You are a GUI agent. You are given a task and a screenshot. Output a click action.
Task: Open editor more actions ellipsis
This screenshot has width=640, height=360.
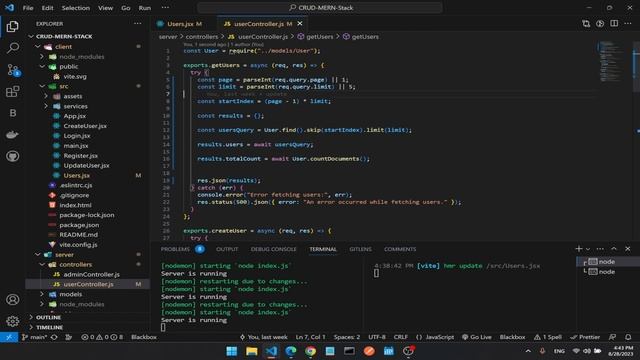coord(628,24)
